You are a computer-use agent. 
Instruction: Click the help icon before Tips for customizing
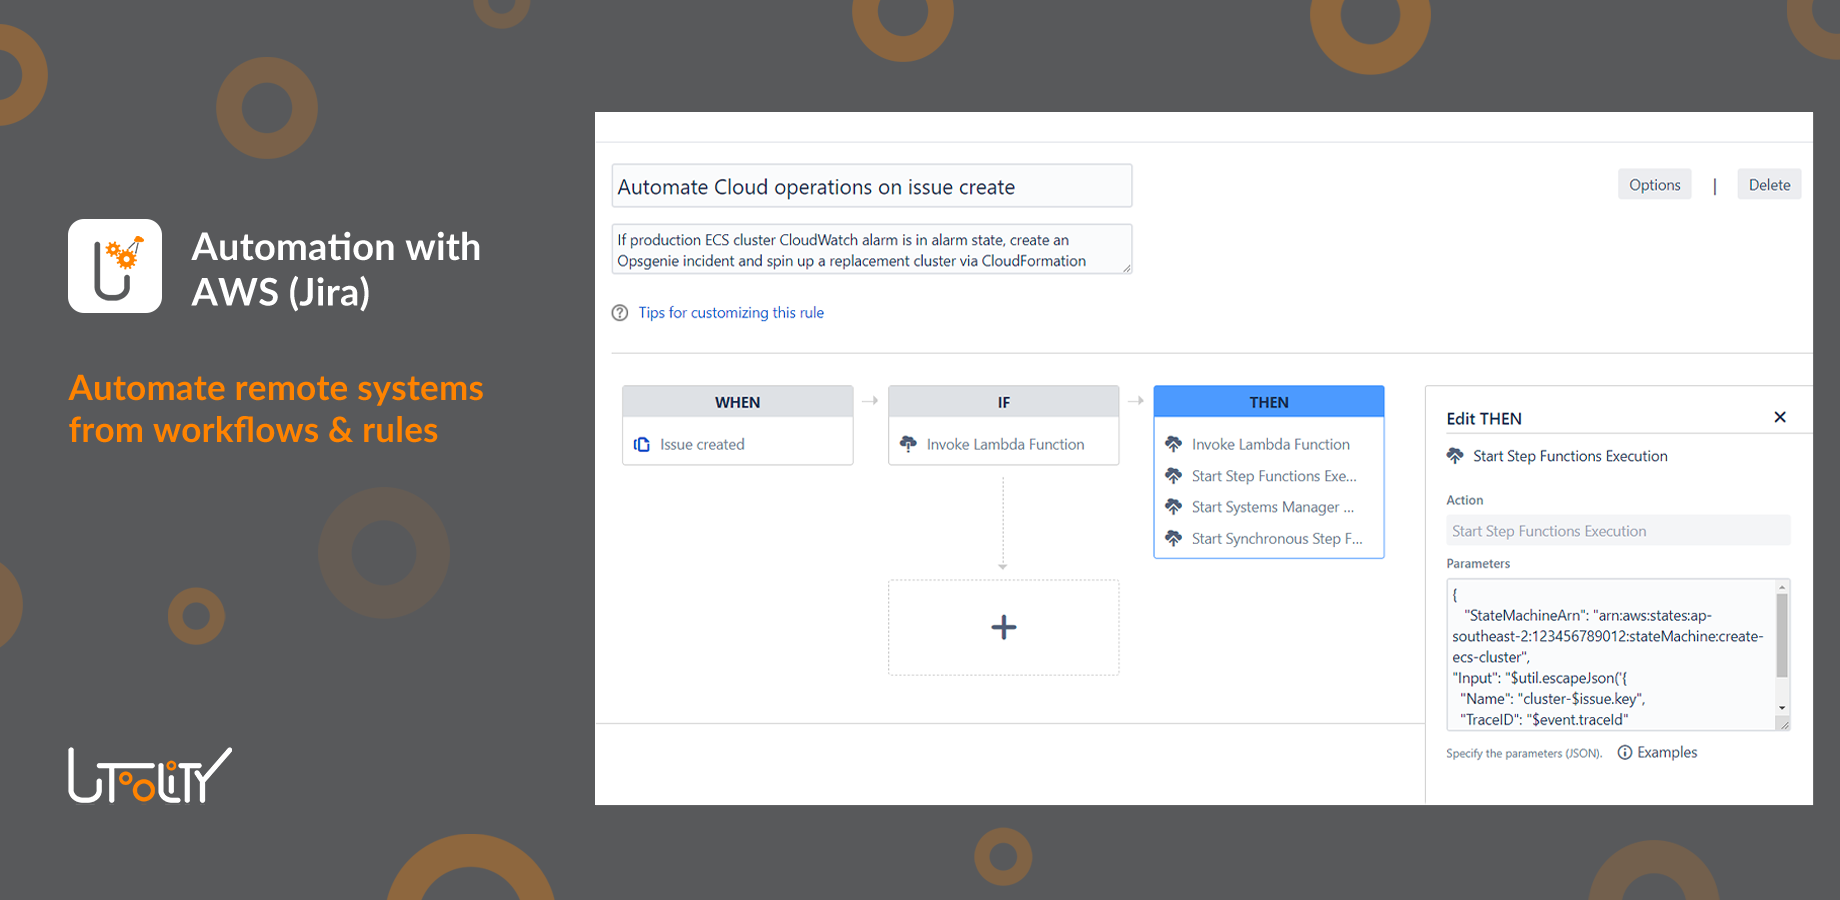pos(620,312)
